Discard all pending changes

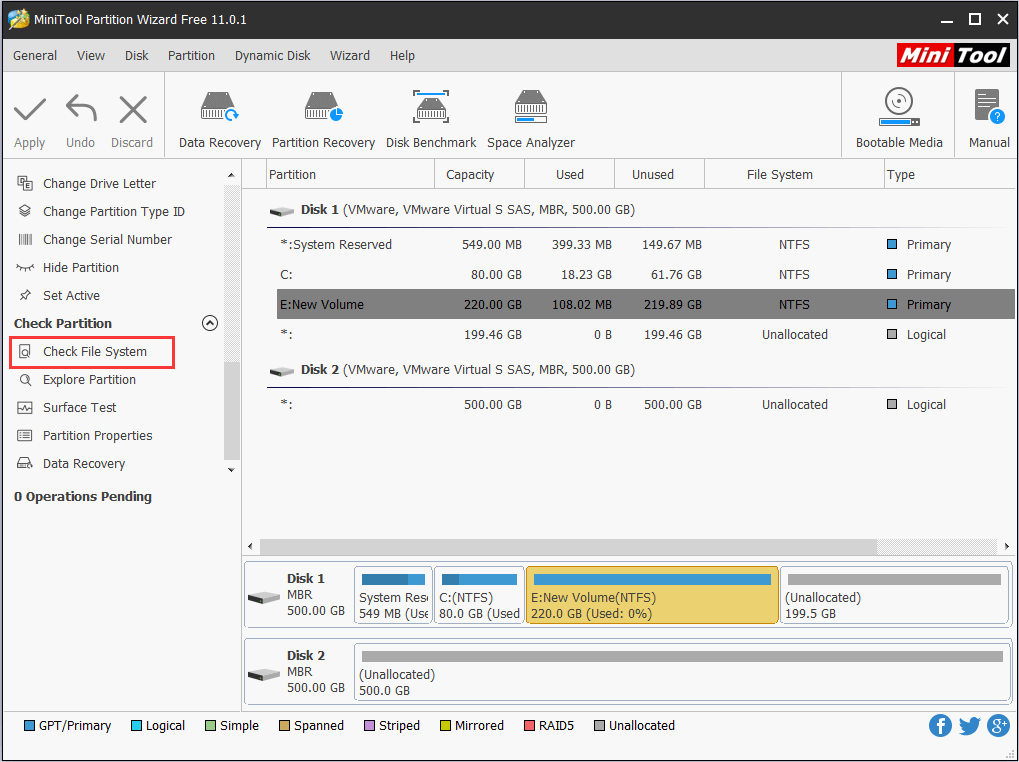coord(131,115)
